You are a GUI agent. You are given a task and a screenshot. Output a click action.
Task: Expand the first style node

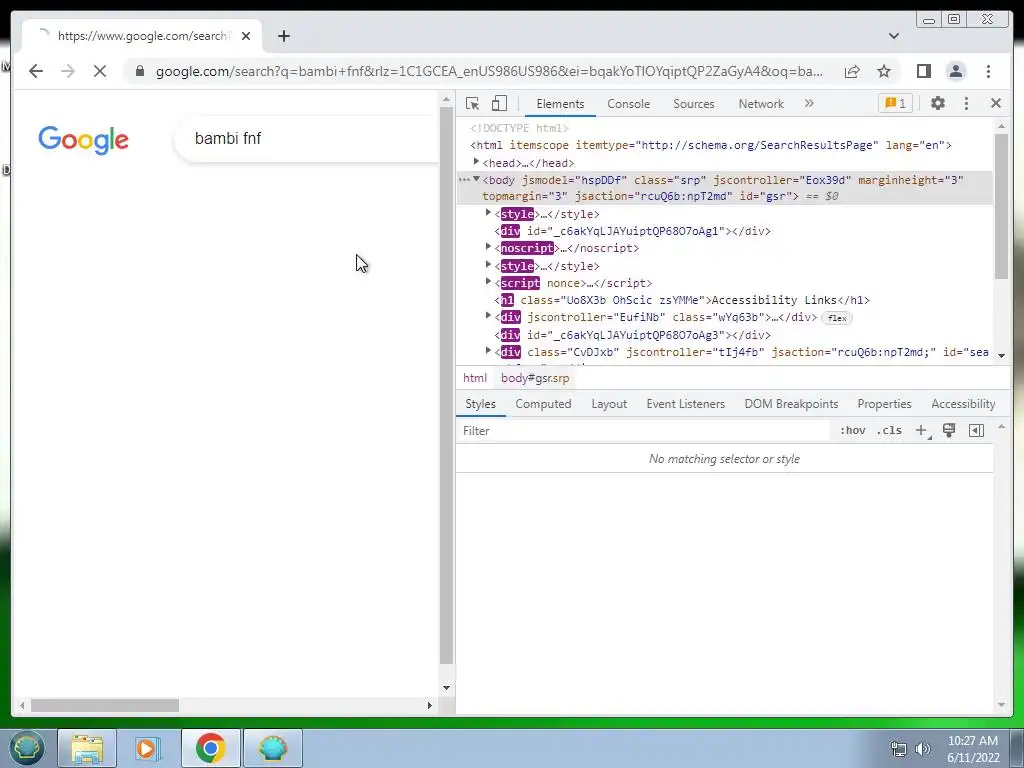(488, 213)
